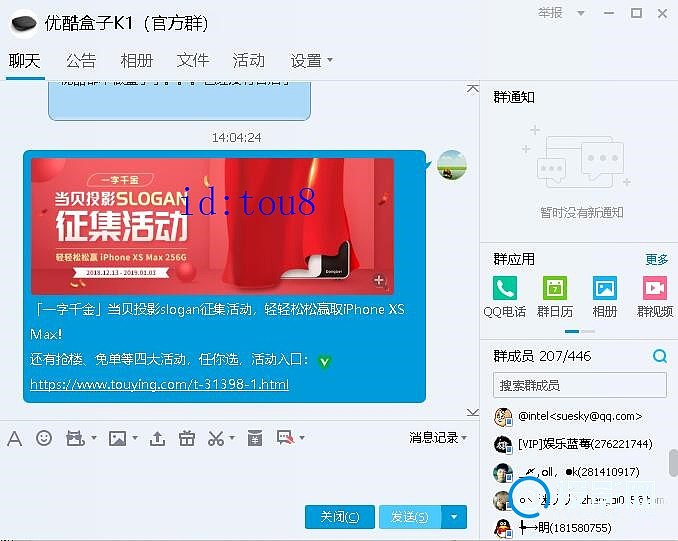Click the send picture icon
Viewport: 678px width, 541px height.
(x=117, y=438)
